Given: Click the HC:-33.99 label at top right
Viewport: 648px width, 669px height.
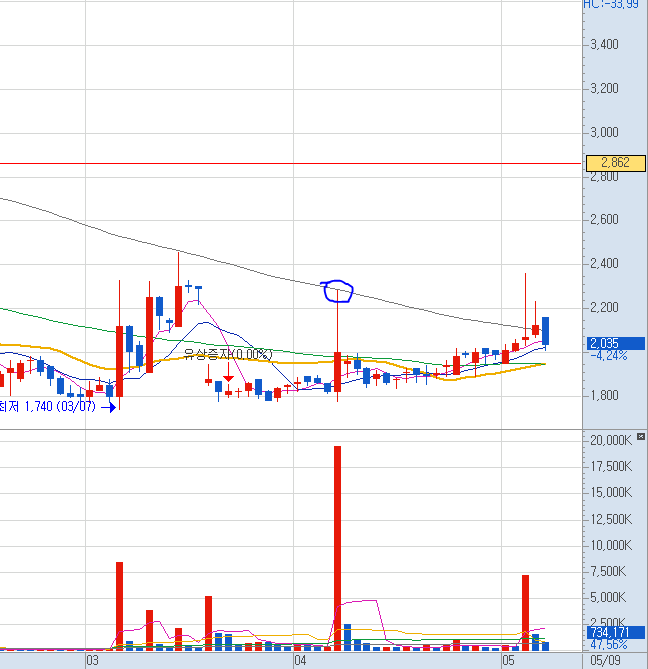Looking at the screenshot, I should point(611,4).
